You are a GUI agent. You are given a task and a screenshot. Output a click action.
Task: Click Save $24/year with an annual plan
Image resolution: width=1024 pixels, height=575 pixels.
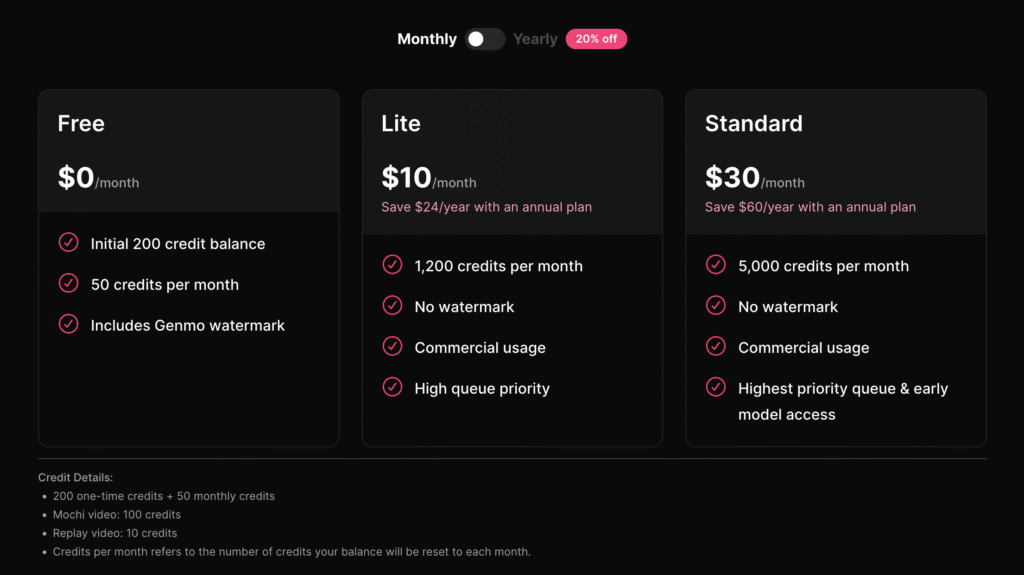487,207
